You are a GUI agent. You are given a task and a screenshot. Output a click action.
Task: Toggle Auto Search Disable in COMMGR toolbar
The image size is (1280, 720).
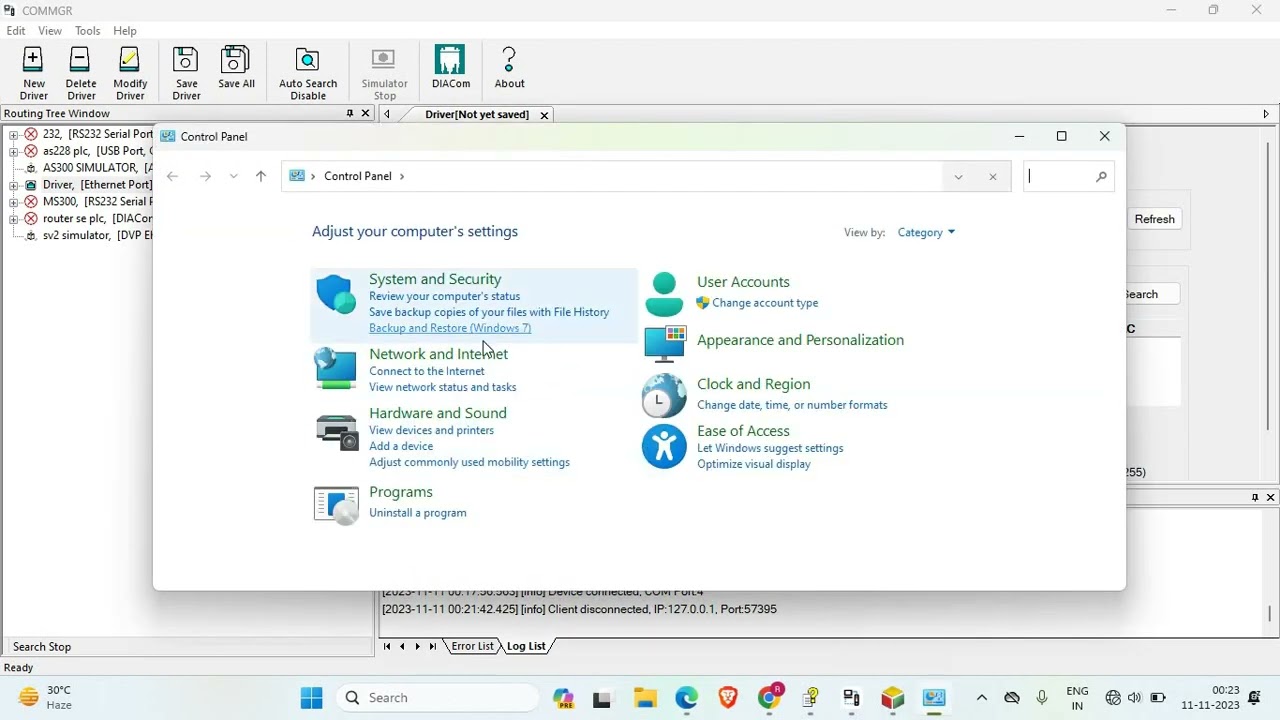[x=308, y=72]
